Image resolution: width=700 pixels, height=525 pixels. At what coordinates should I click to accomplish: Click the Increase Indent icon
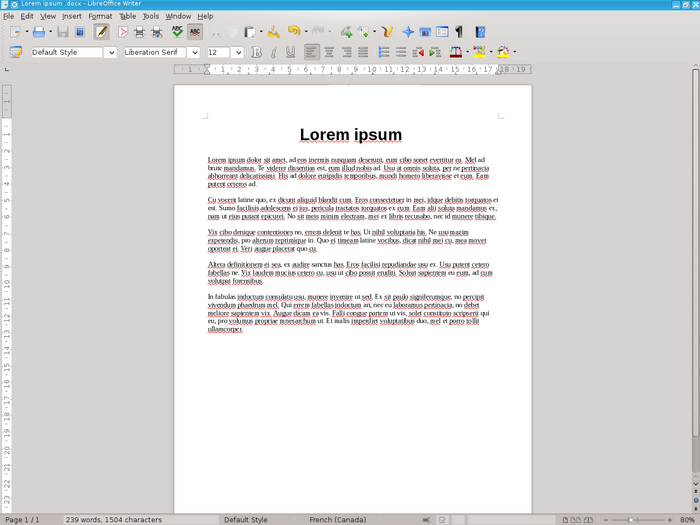[x=436, y=52]
